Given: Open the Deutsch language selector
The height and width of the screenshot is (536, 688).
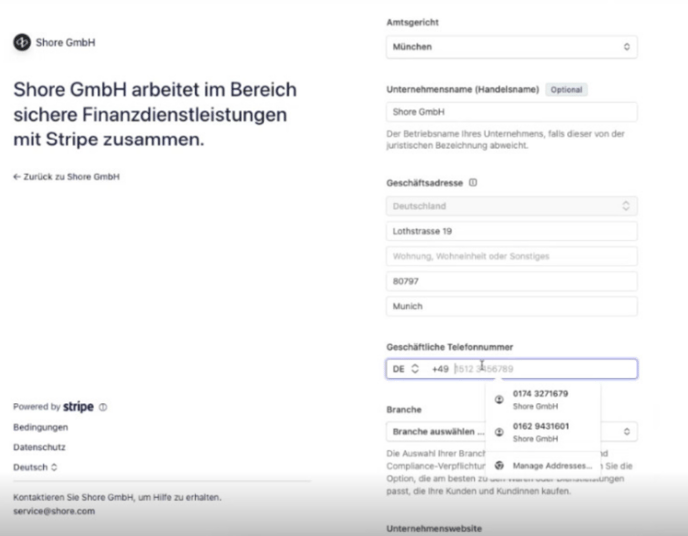Looking at the screenshot, I should (x=35, y=467).
